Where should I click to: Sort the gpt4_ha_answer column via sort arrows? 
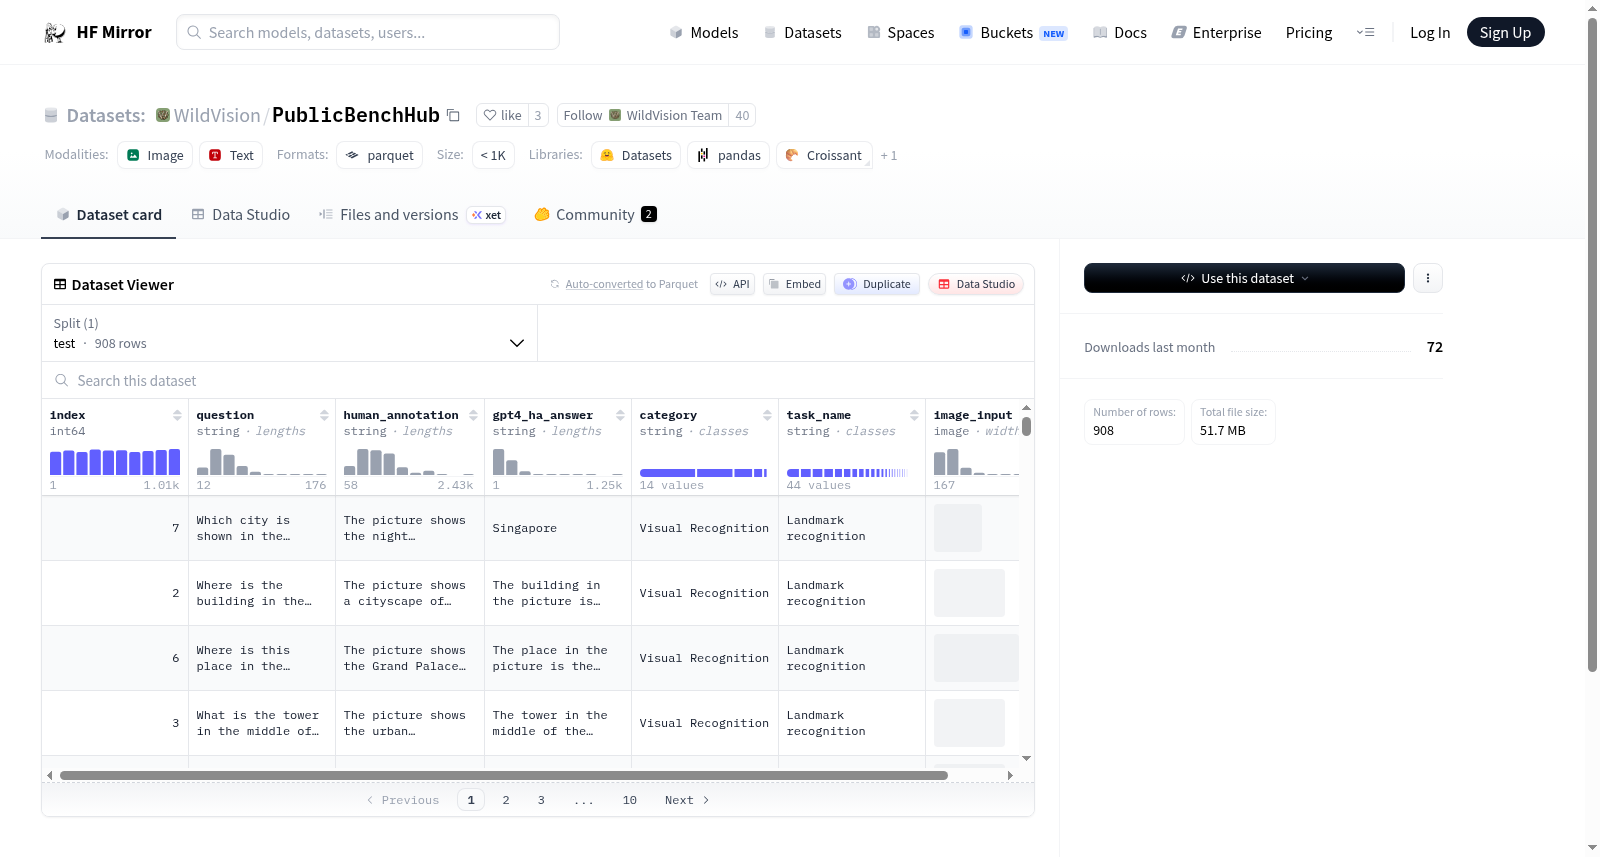[620, 415]
